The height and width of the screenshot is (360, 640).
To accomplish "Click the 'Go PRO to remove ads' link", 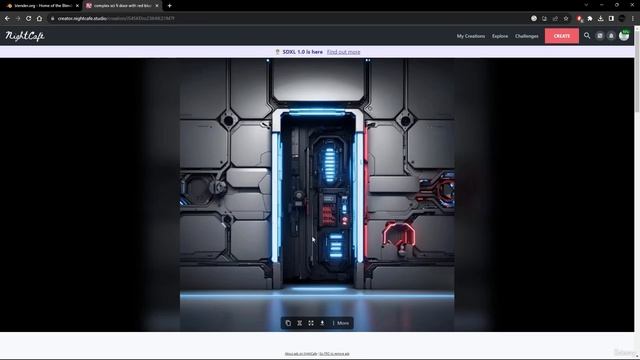I will (334, 353).
